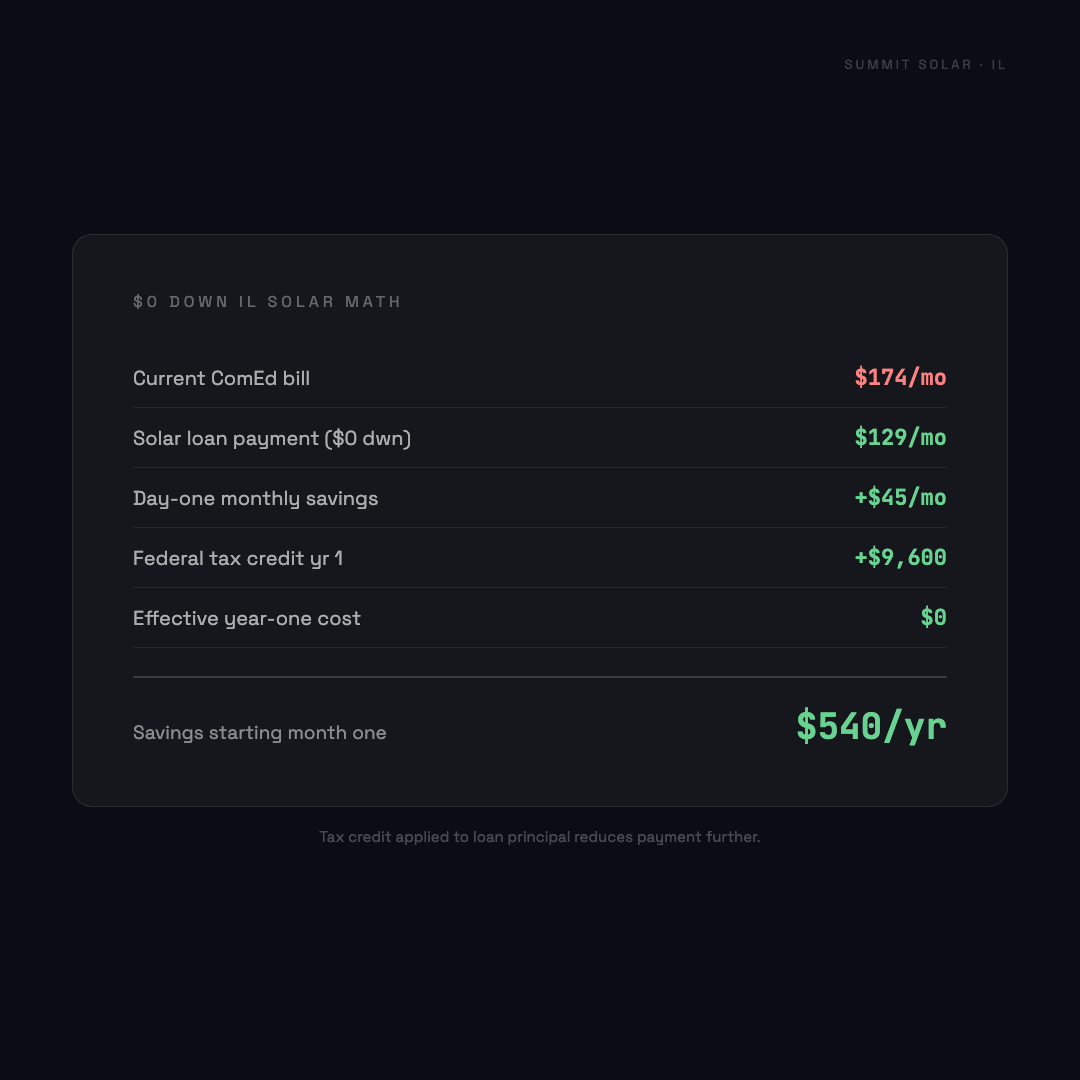
Task: Select the Day-one monthly savings label
Action: click(255, 498)
